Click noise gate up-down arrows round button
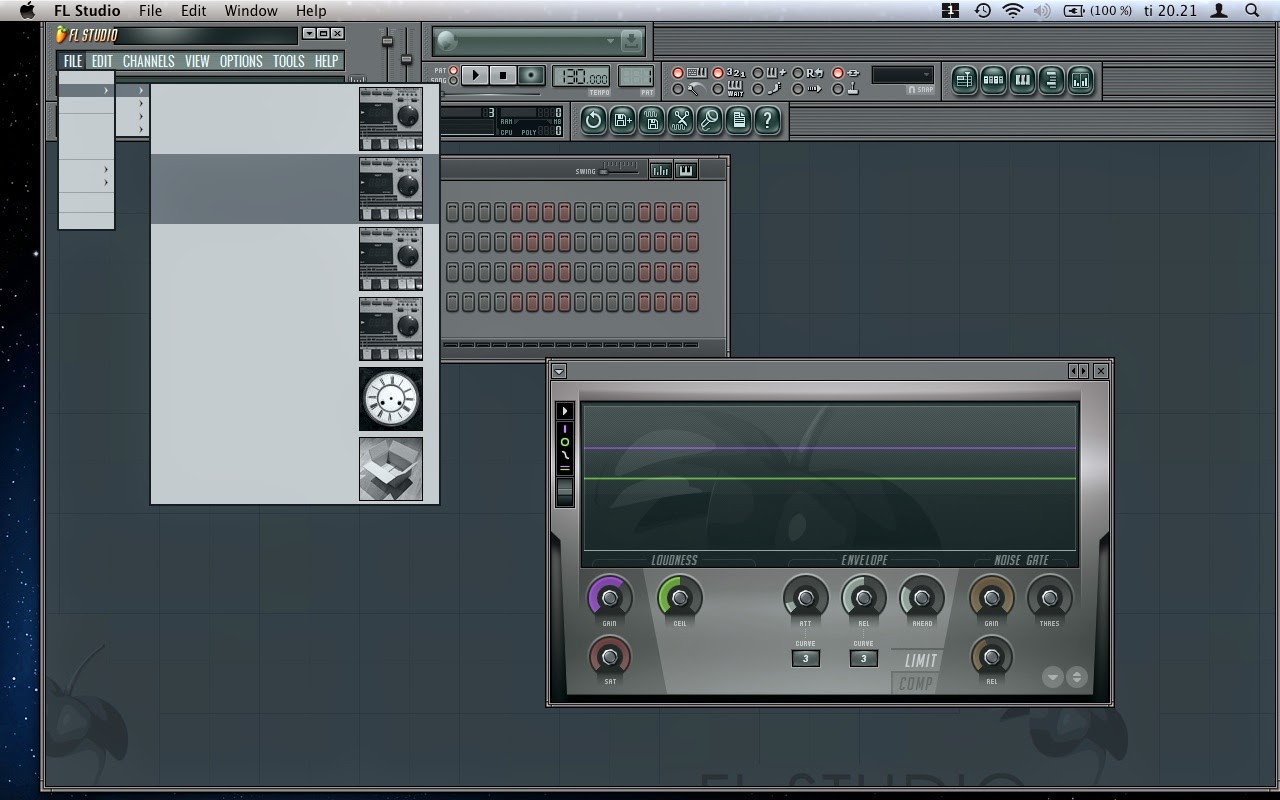This screenshot has width=1280, height=800. (1076, 677)
